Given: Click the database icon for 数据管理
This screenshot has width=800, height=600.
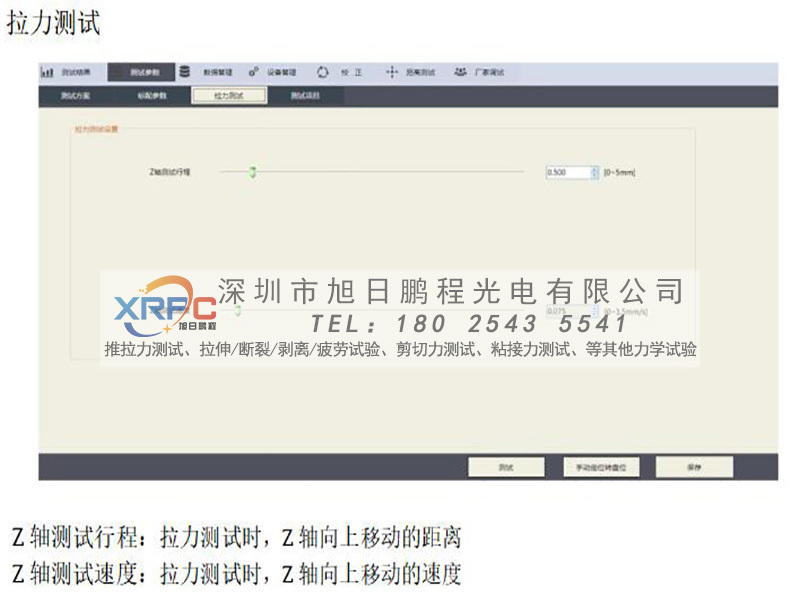Looking at the screenshot, I should [x=185, y=72].
